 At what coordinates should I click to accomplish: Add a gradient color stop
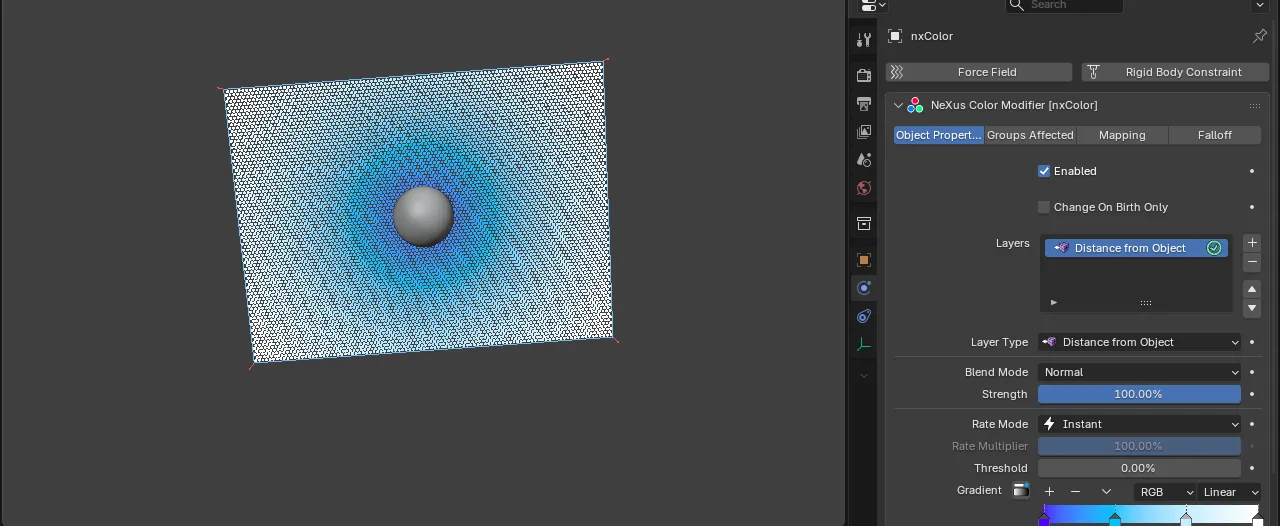(x=1049, y=492)
